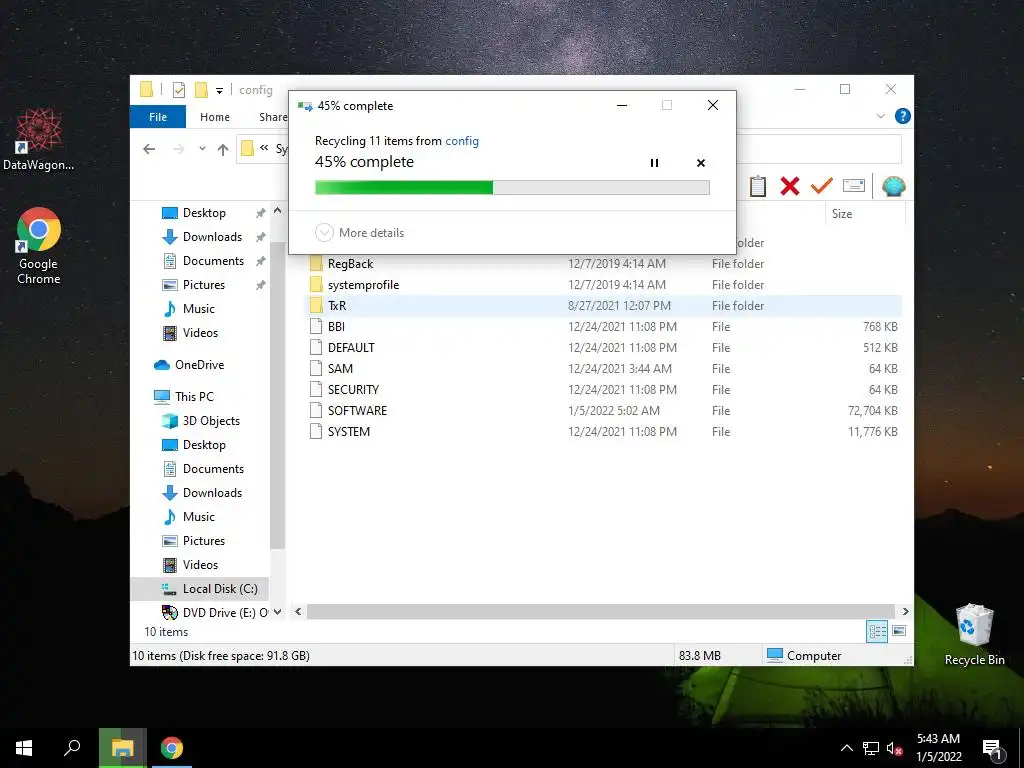
Task: Open the config link in progress dialog
Action: 462,140
